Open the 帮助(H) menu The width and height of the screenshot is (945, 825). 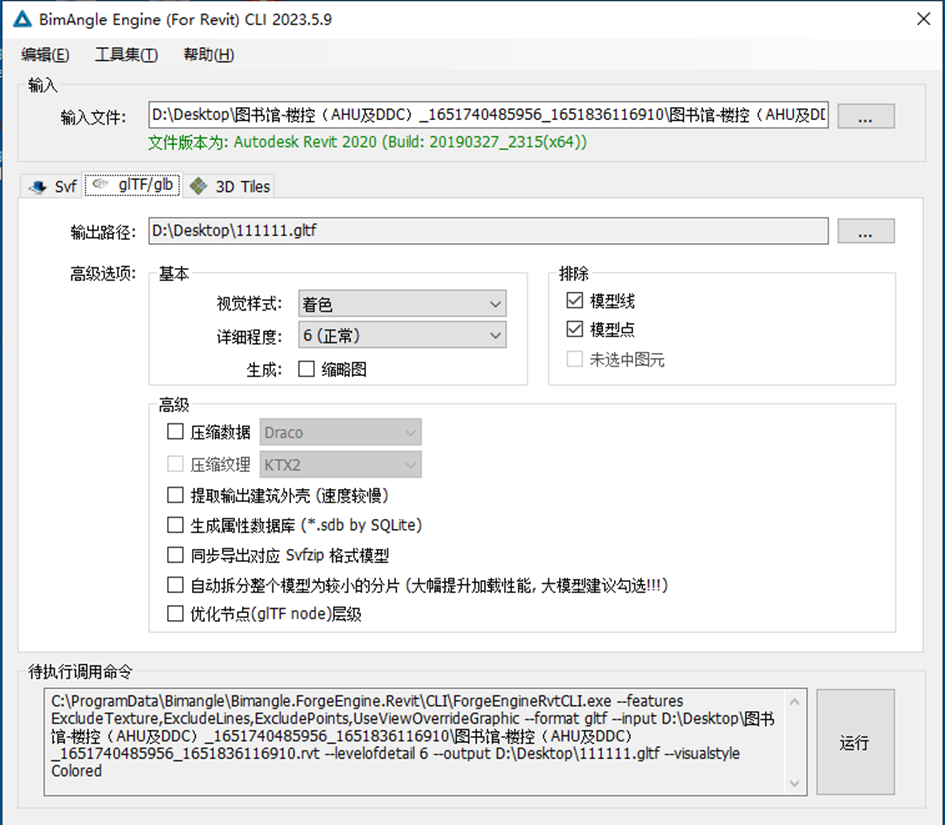coord(209,55)
